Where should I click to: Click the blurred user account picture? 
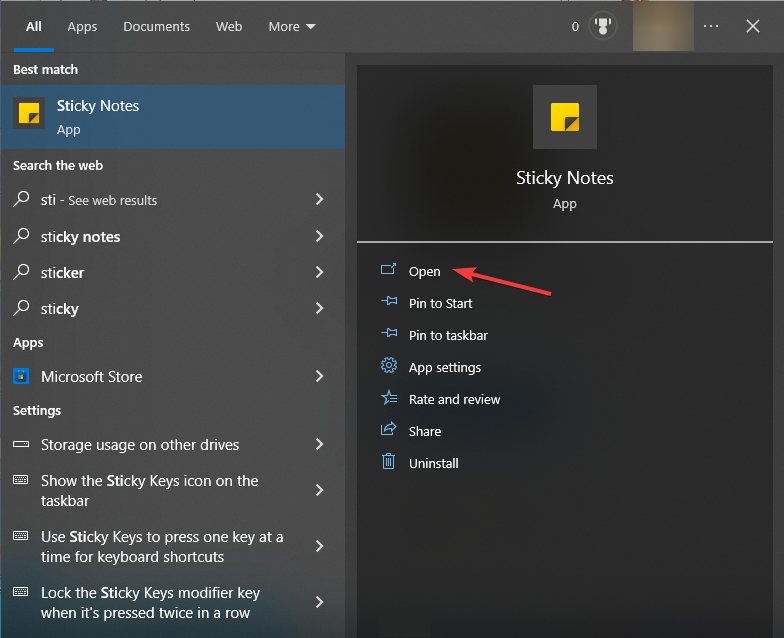pos(663,26)
